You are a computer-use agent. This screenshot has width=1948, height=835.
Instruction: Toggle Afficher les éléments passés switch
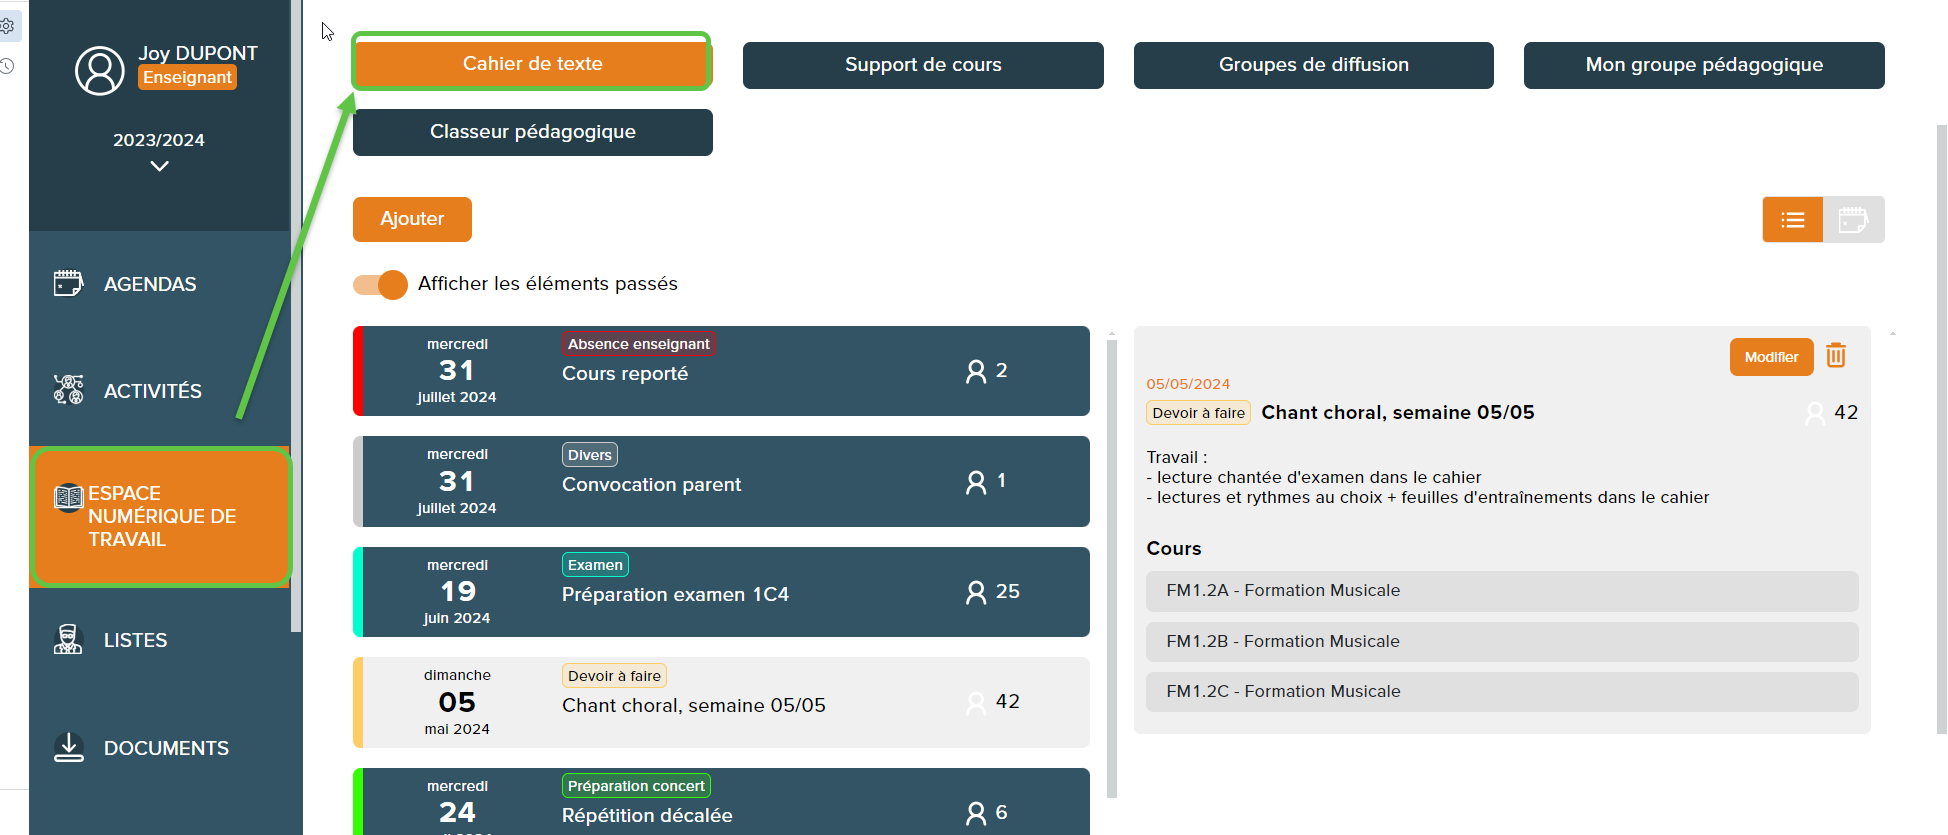381,285
